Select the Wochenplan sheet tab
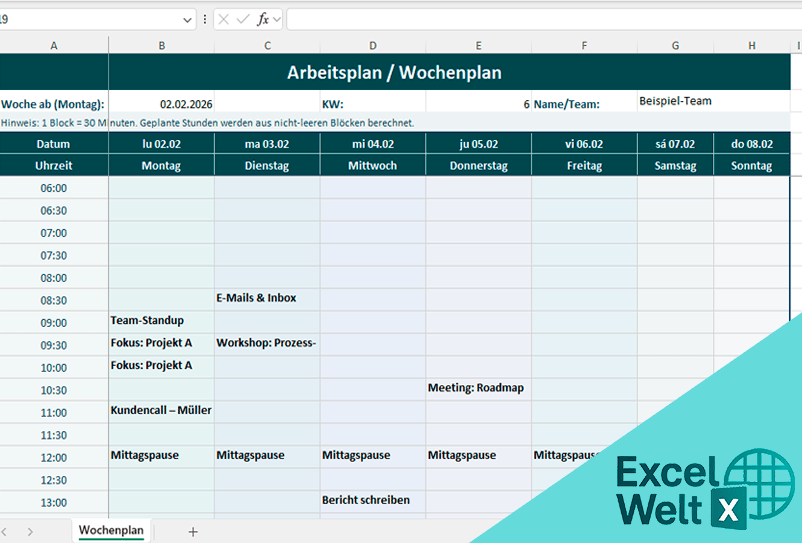Image resolution: width=802 pixels, height=543 pixels. pos(111,531)
